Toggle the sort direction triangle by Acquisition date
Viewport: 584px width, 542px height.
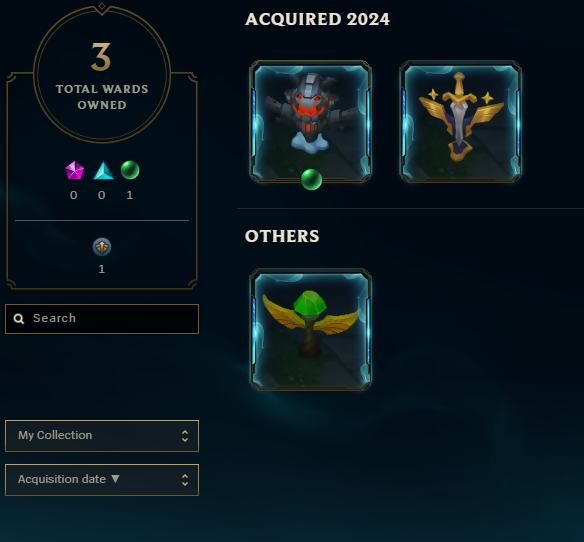[115, 479]
